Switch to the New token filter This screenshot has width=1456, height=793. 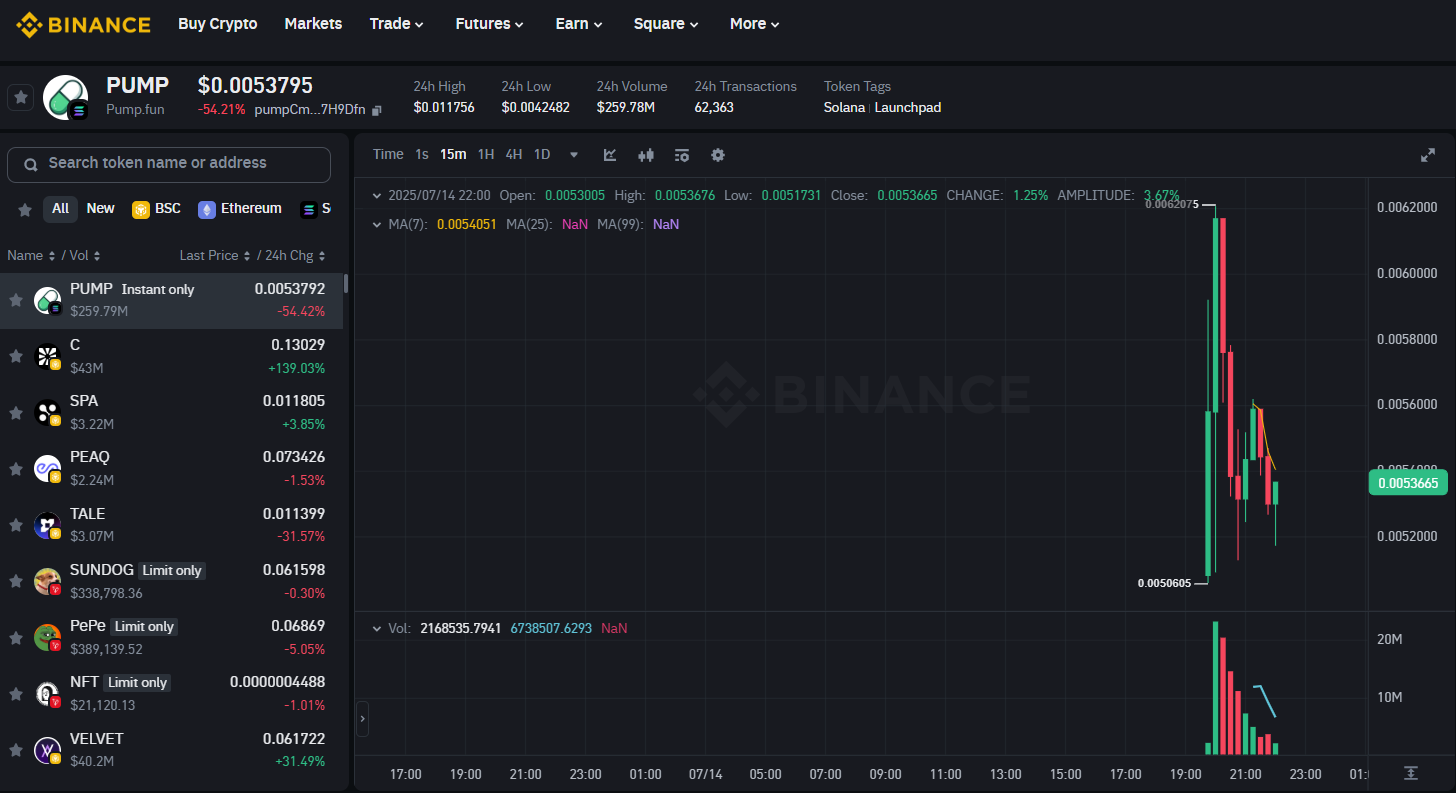tap(100, 209)
